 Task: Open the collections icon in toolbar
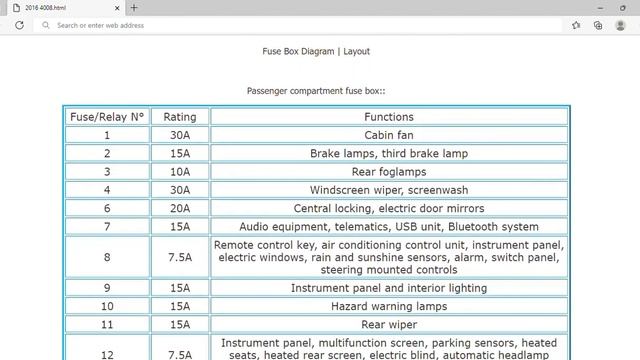[x=598, y=25]
